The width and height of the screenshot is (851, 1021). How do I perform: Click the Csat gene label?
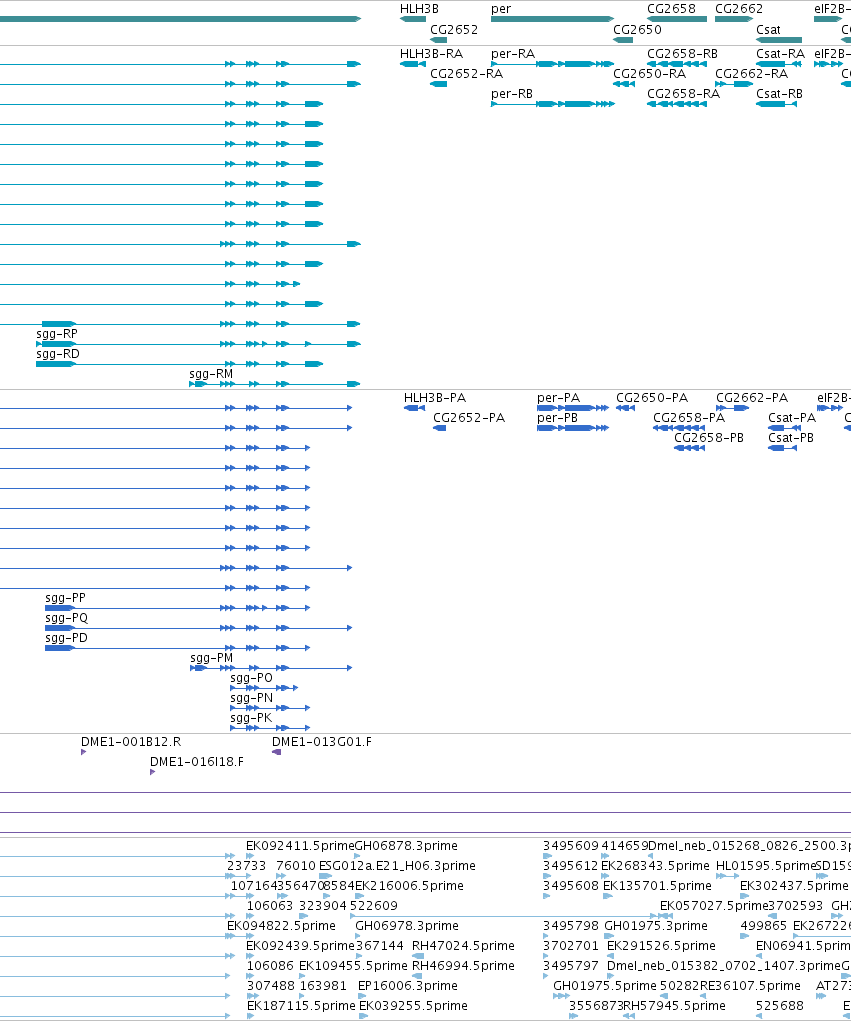tap(768, 29)
